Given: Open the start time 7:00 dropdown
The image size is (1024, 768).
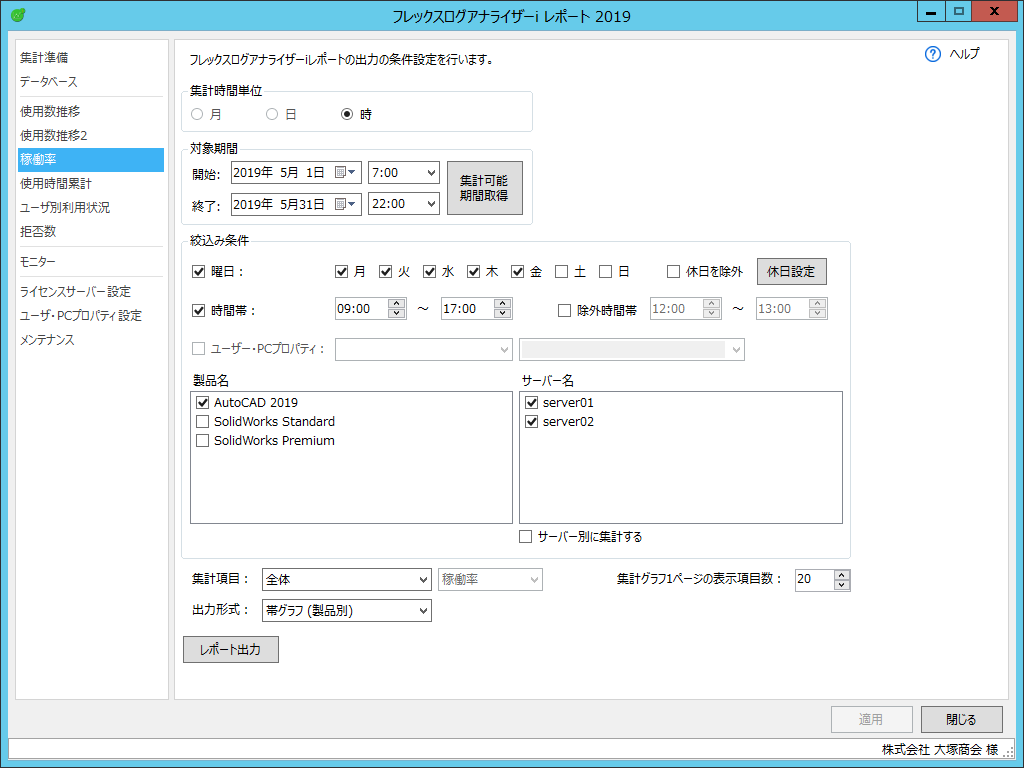Looking at the screenshot, I should click(x=431, y=173).
